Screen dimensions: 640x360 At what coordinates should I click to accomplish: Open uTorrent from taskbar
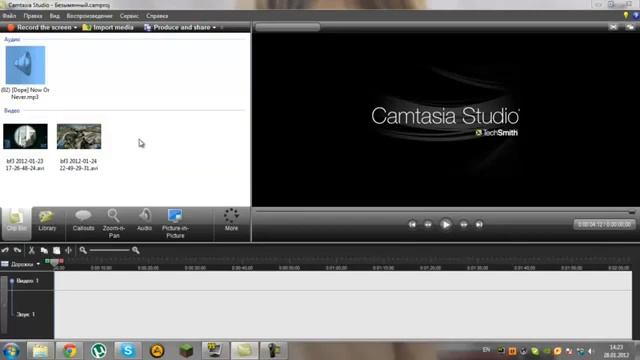(98, 351)
